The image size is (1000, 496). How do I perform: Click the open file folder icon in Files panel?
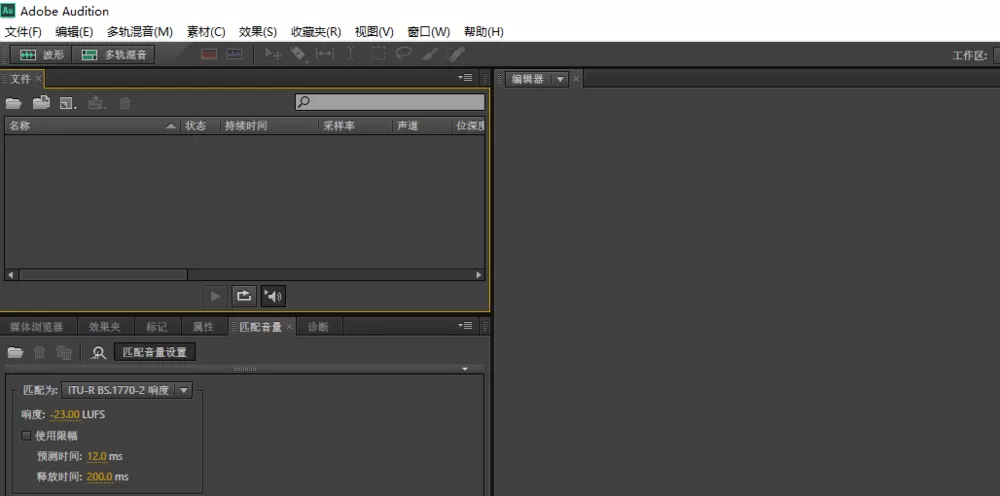pos(14,103)
